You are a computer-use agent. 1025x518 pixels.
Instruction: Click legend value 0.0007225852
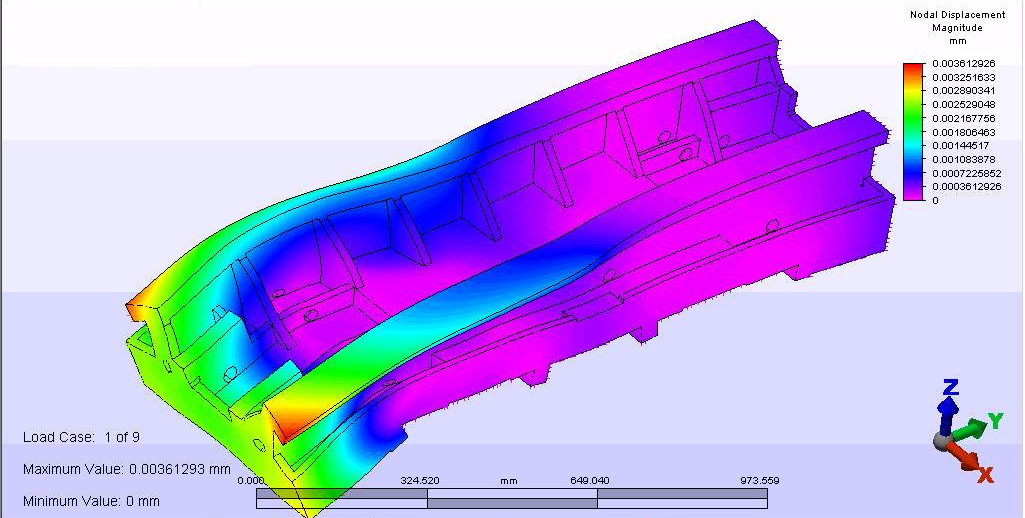964,173
